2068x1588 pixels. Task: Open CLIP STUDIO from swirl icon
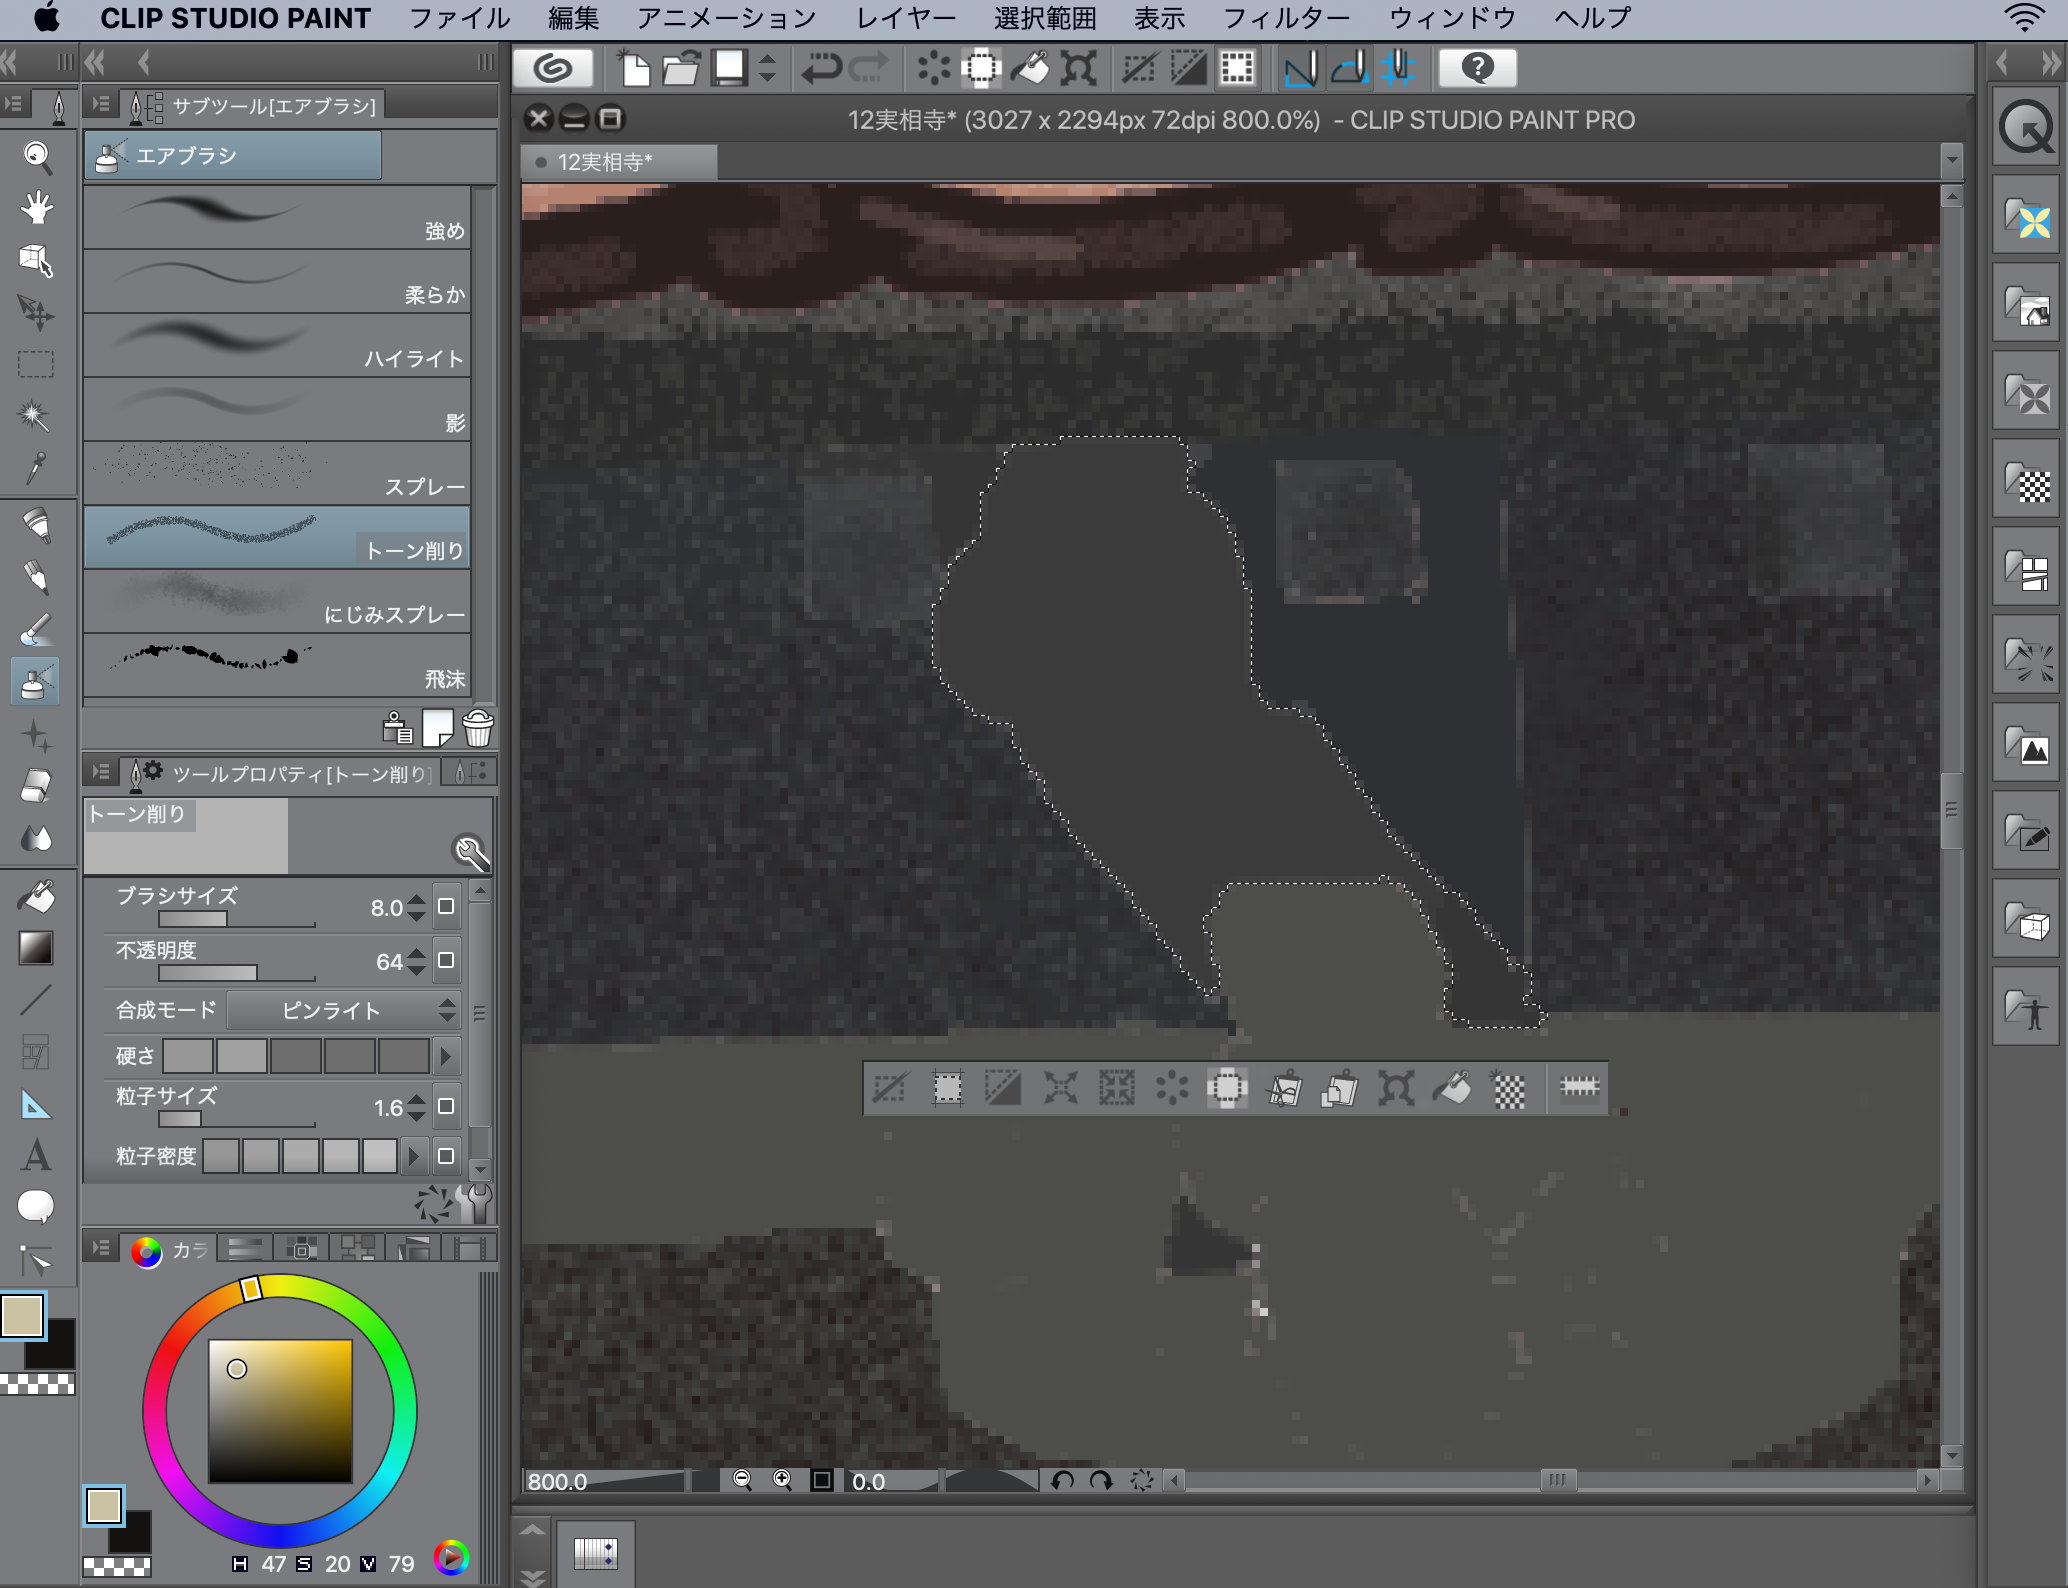click(x=553, y=68)
